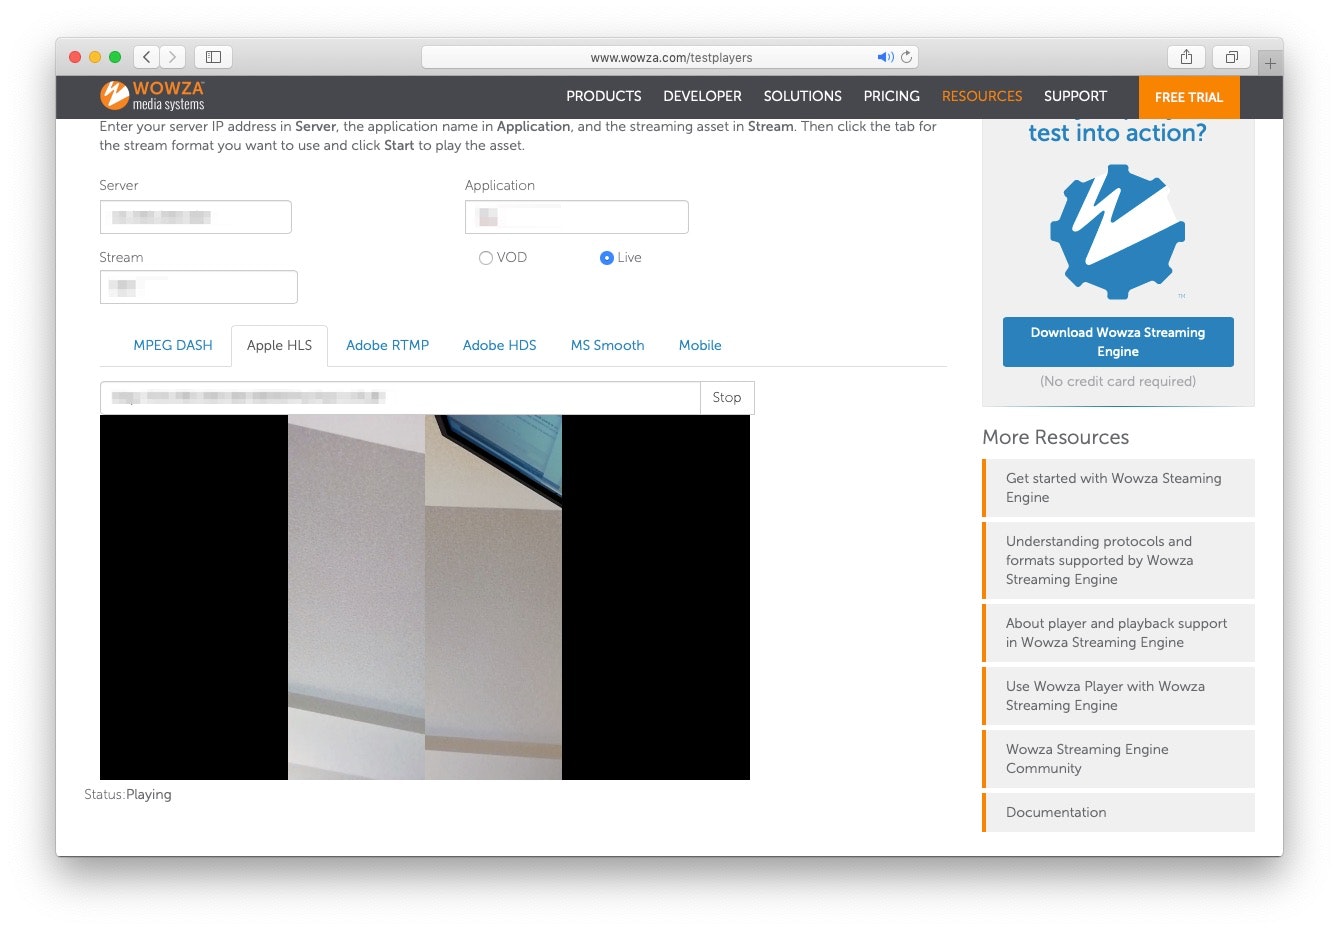Toggle the Safari sidebar button

coord(213,57)
